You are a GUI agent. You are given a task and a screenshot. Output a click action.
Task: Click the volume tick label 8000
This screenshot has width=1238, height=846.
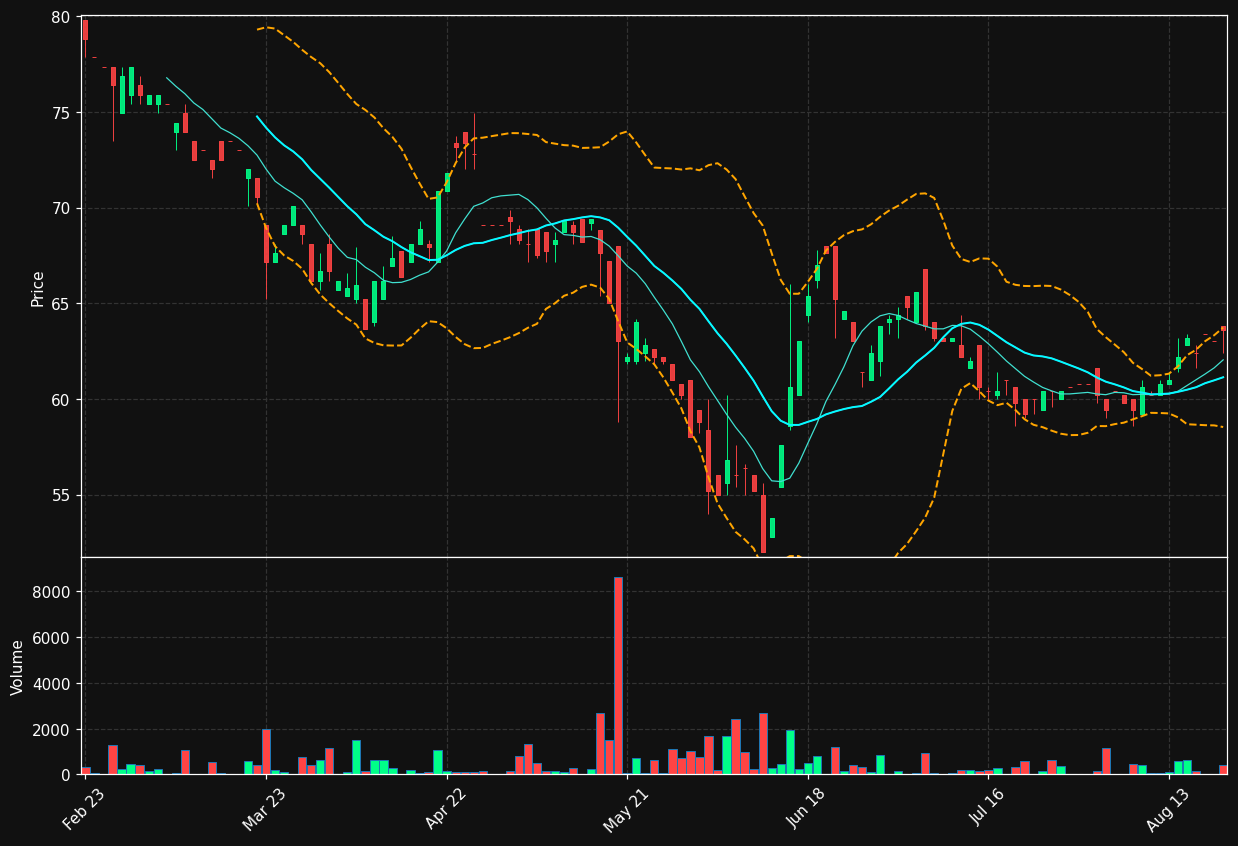(x=53, y=592)
